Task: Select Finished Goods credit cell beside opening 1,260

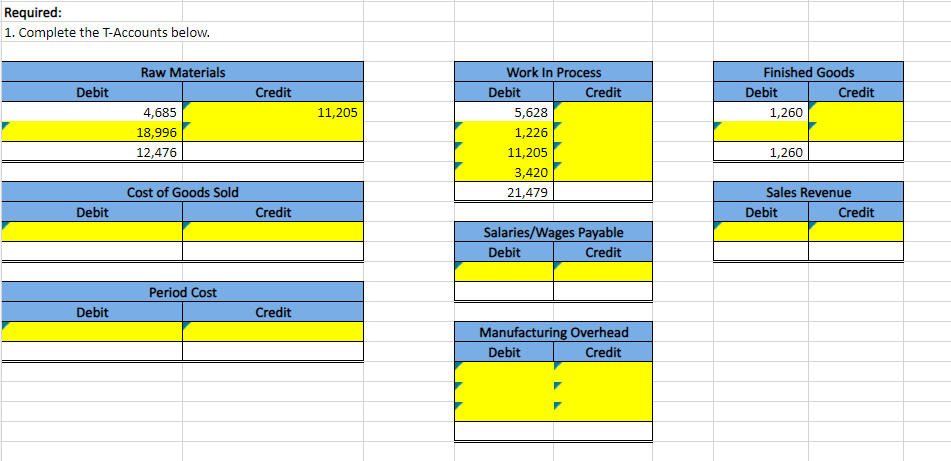Action: point(856,112)
